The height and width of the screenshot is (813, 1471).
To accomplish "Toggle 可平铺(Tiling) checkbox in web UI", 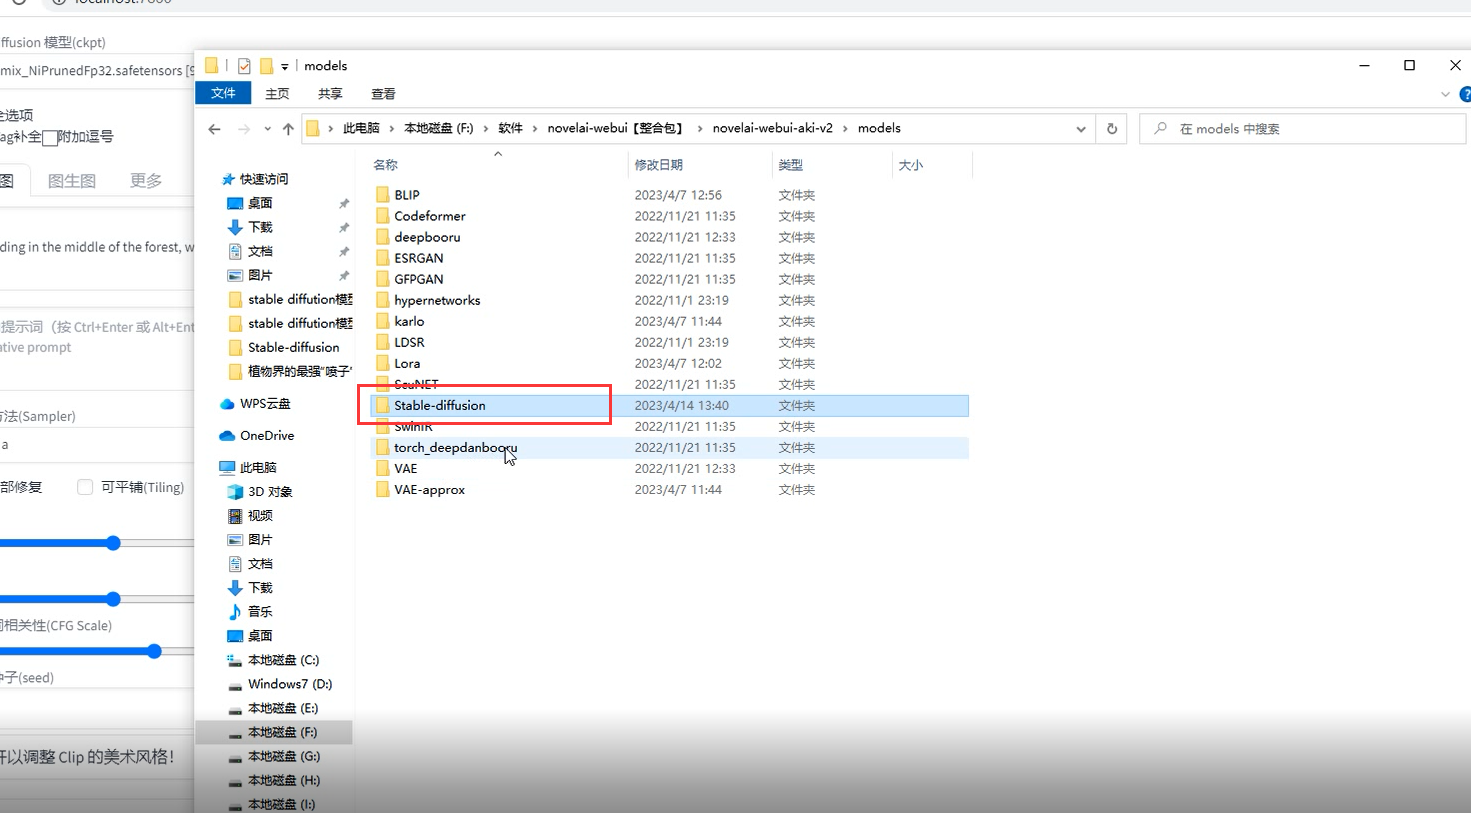I will pyautogui.click(x=85, y=487).
